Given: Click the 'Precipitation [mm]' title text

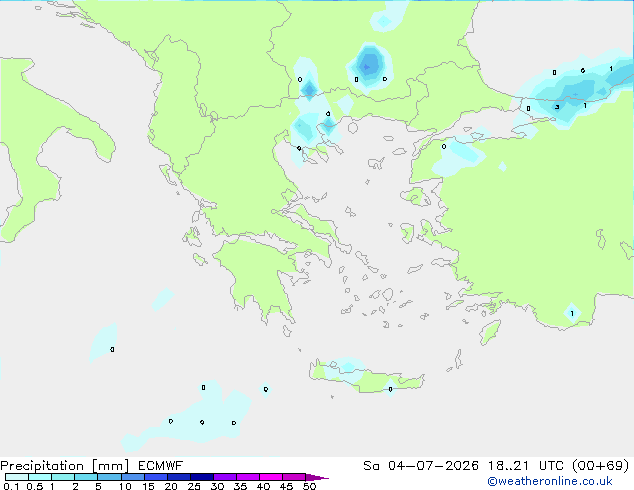Looking at the screenshot, I should tap(65, 466).
